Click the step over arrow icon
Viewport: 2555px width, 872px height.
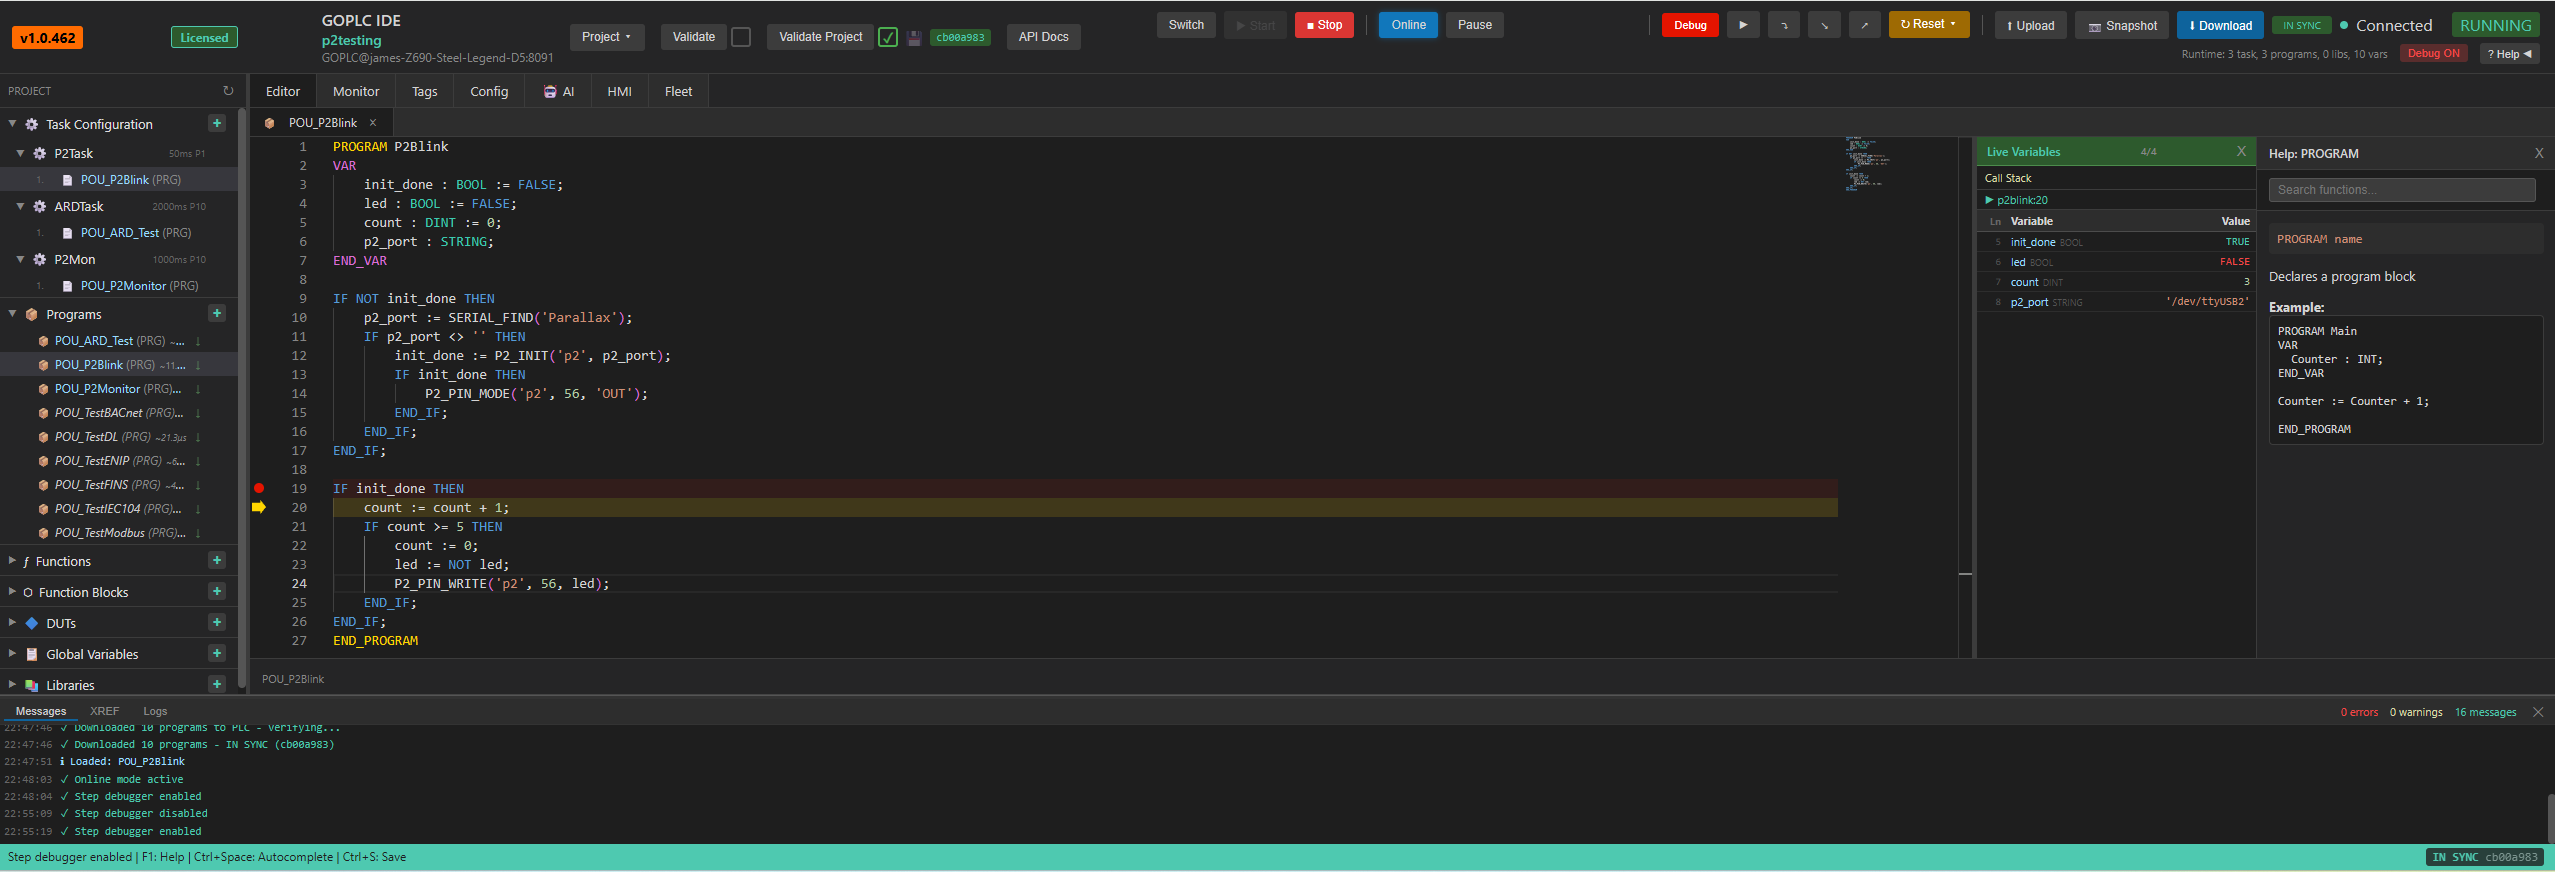[1784, 25]
